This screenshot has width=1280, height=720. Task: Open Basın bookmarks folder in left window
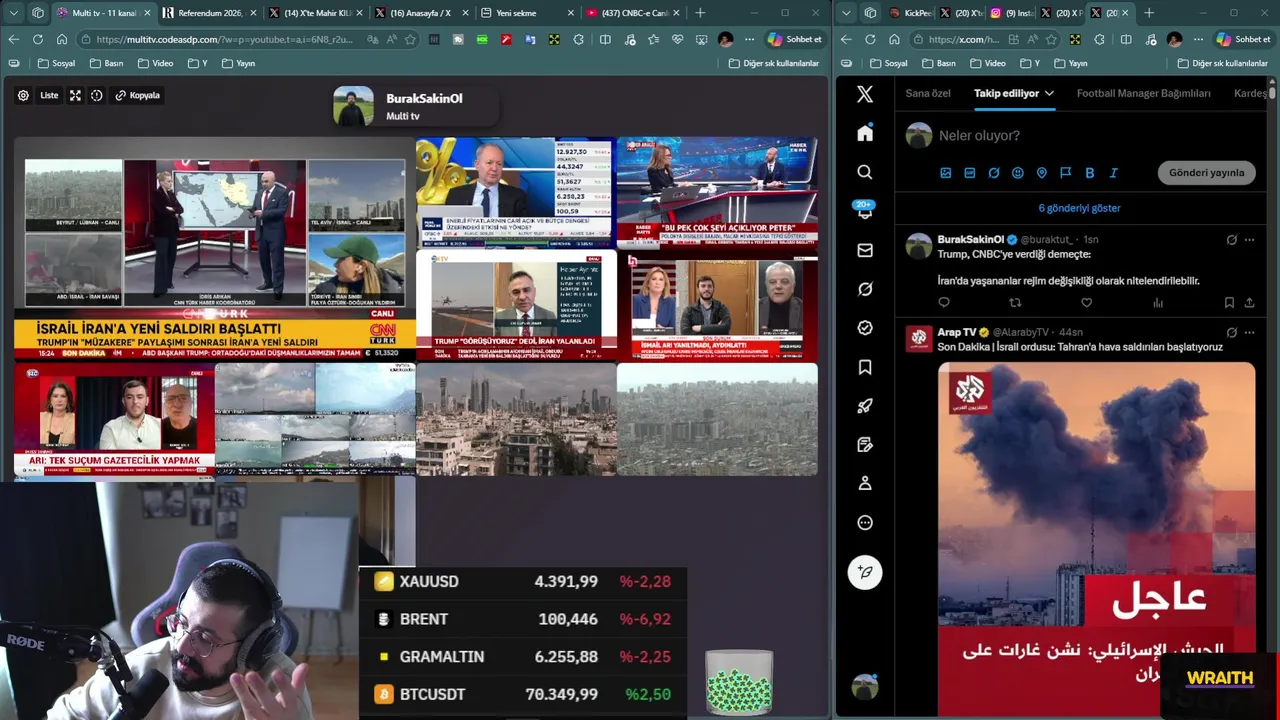point(106,63)
